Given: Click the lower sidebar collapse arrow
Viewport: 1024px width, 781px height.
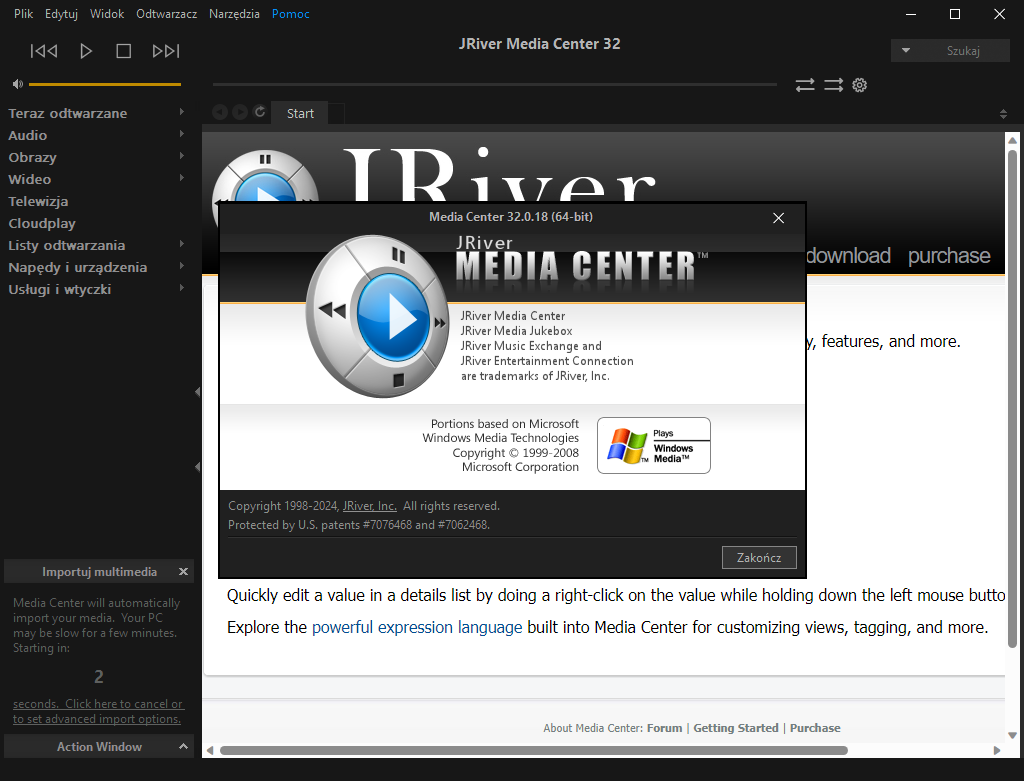Looking at the screenshot, I should (197, 467).
